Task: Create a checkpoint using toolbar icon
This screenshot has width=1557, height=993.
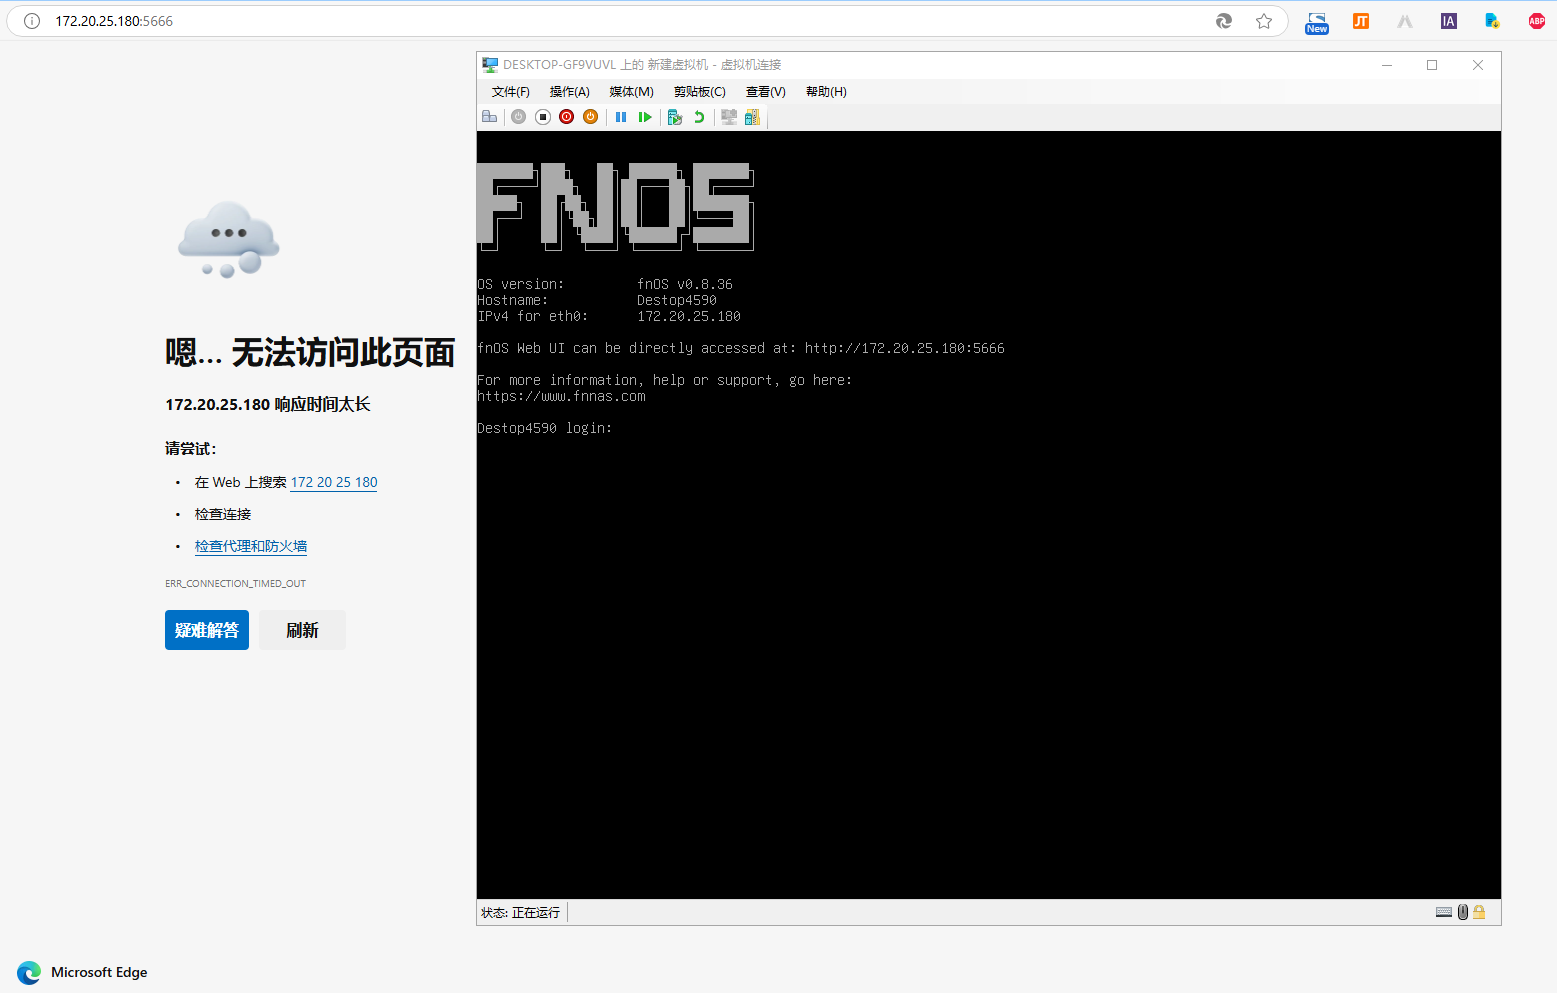Action: pos(675,117)
